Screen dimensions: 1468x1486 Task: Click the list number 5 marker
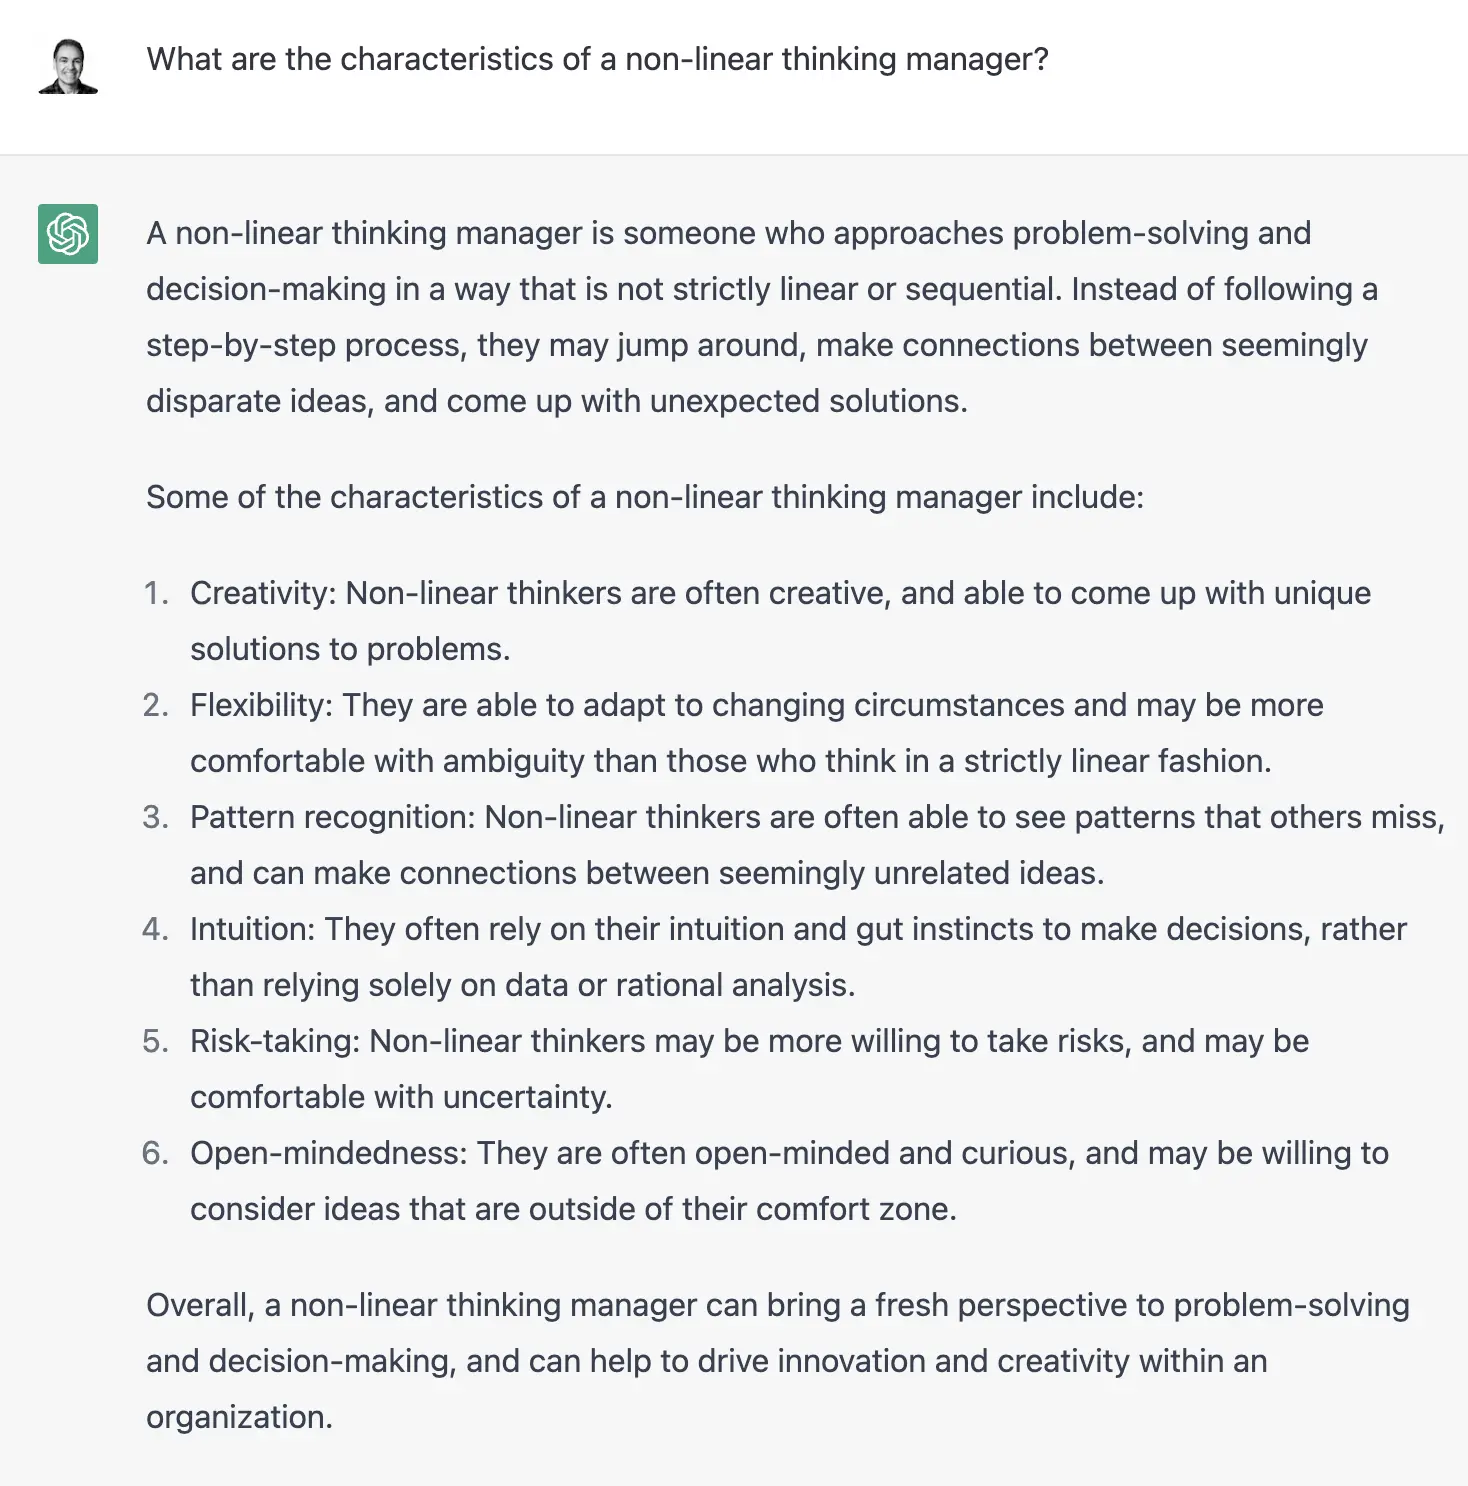[x=156, y=1041]
